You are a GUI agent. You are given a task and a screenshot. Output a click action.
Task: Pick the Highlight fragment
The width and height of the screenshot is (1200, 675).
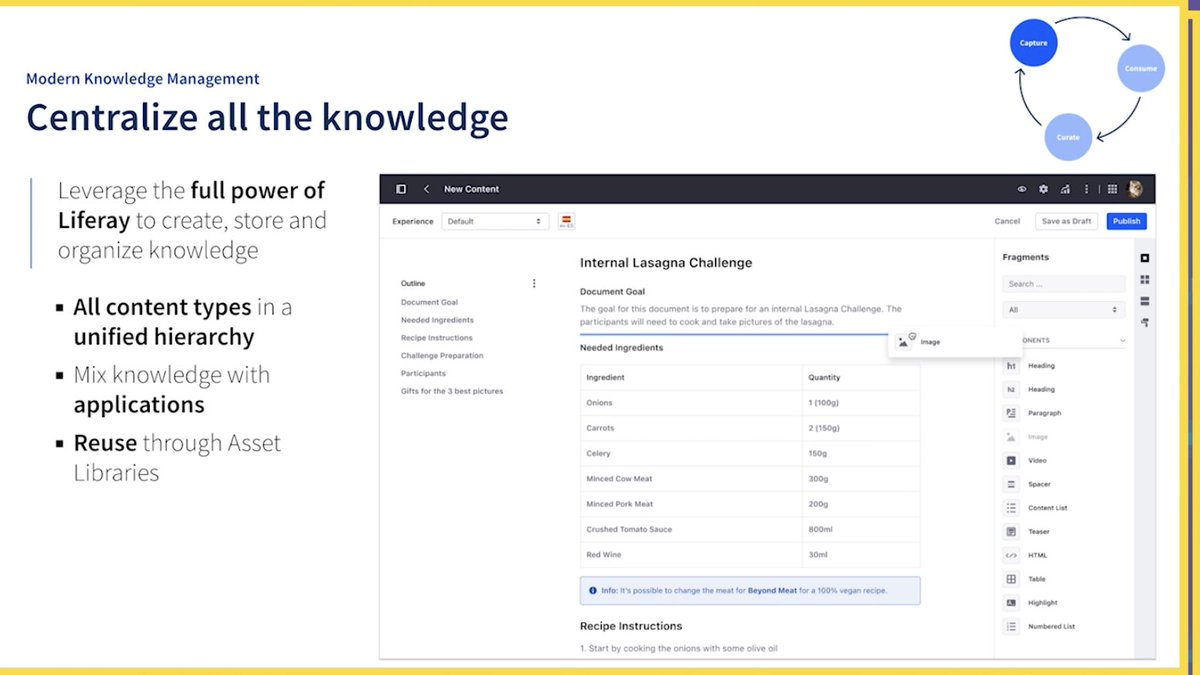pos(1062,603)
